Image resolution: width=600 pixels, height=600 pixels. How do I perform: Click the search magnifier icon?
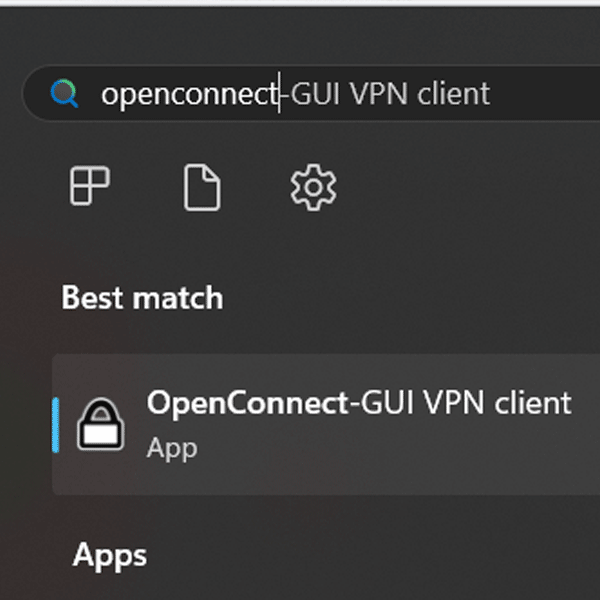tap(64, 94)
